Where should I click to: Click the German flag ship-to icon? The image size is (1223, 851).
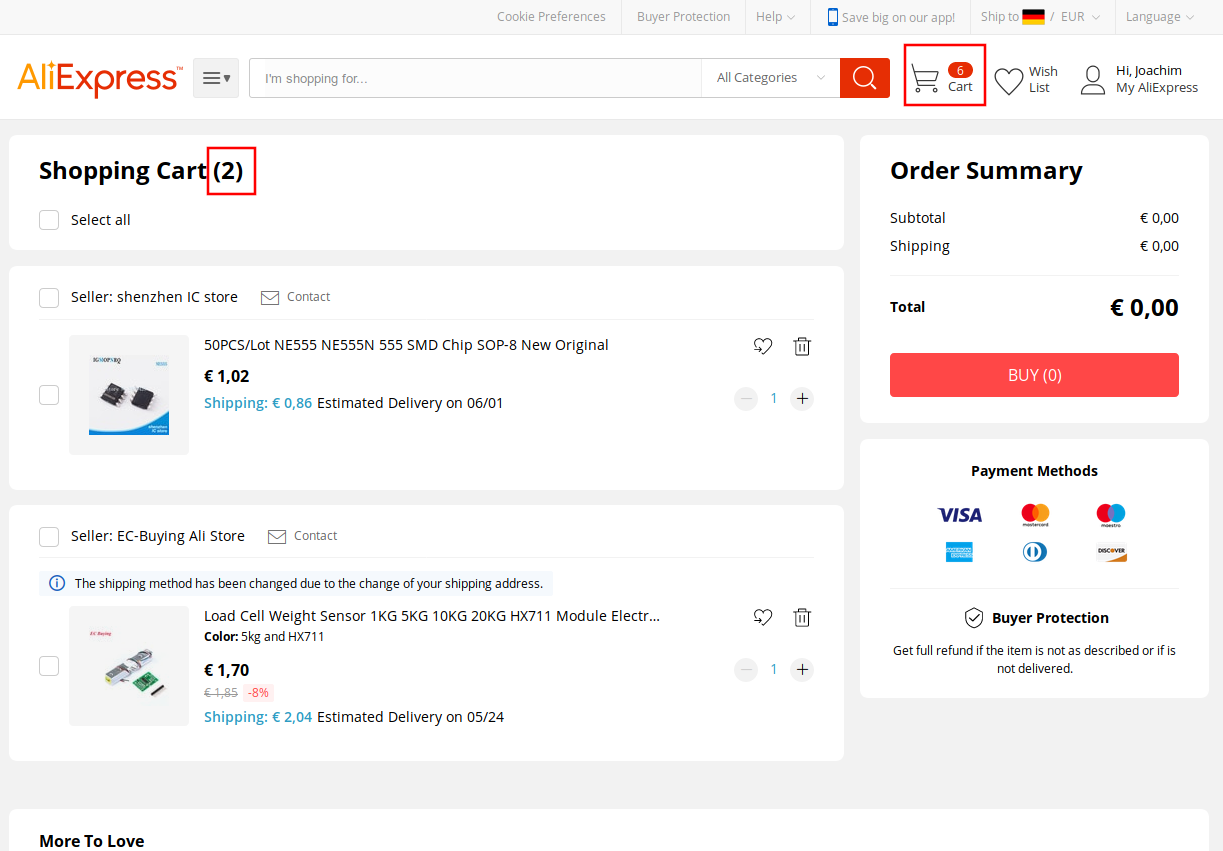pyautogui.click(x=1033, y=17)
